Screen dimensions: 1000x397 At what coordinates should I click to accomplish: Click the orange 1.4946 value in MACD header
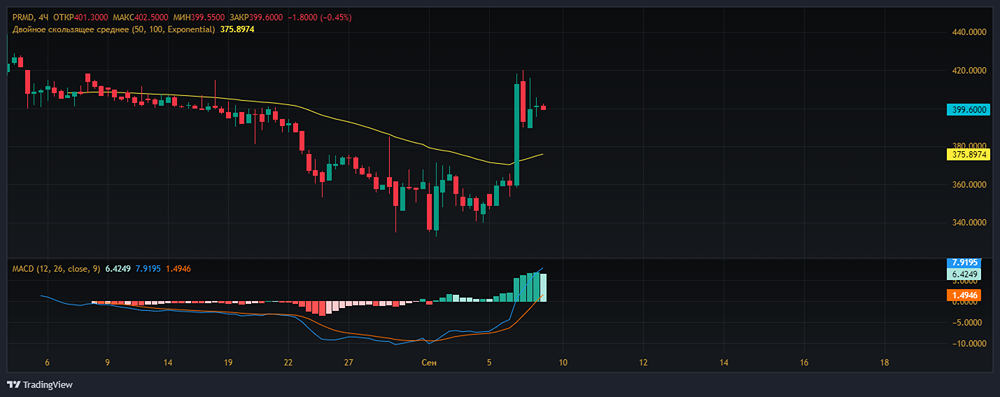coord(178,269)
